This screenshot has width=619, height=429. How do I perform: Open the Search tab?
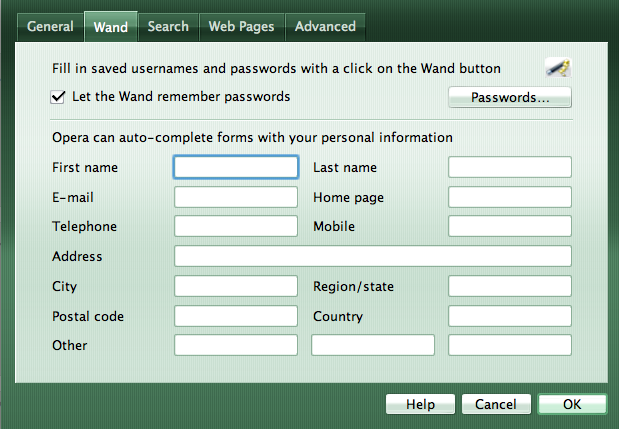pyautogui.click(x=168, y=26)
